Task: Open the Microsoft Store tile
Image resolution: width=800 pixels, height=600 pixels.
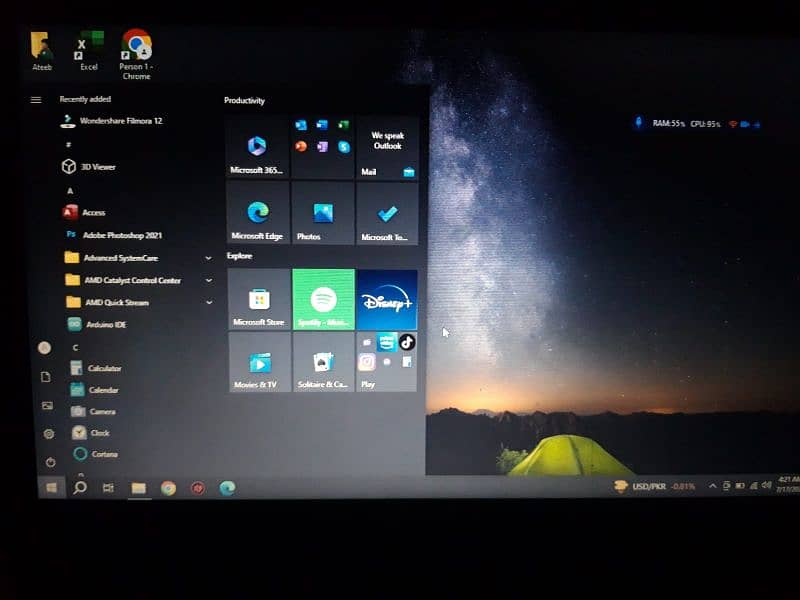Action: click(x=259, y=299)
